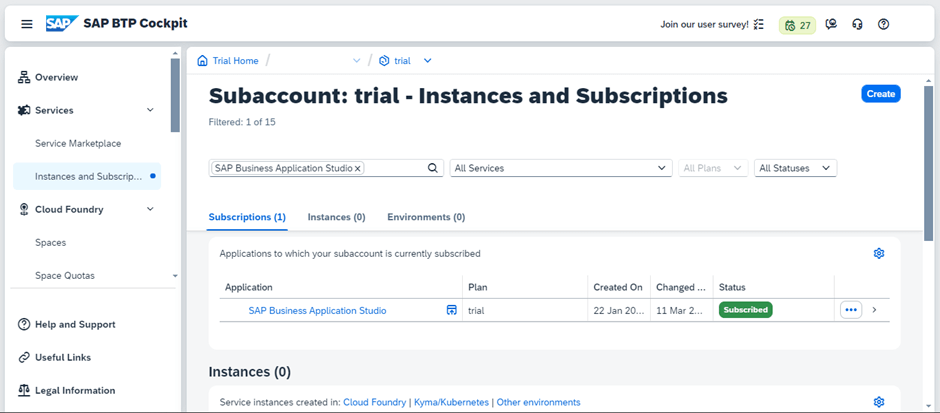Click the Kyma/Kubernetes link
The image size is (940, 413).
(x=451, y=402)
